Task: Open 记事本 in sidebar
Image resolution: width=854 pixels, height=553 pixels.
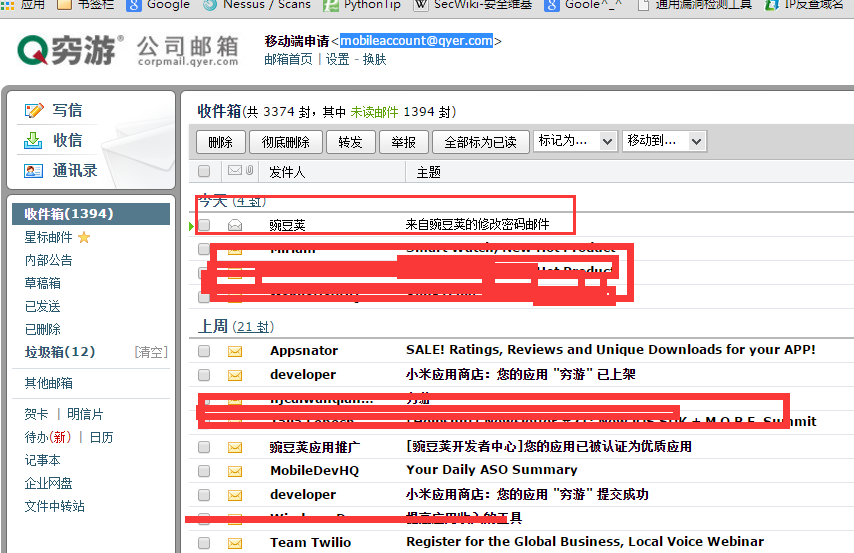Action: click(42, 460)
